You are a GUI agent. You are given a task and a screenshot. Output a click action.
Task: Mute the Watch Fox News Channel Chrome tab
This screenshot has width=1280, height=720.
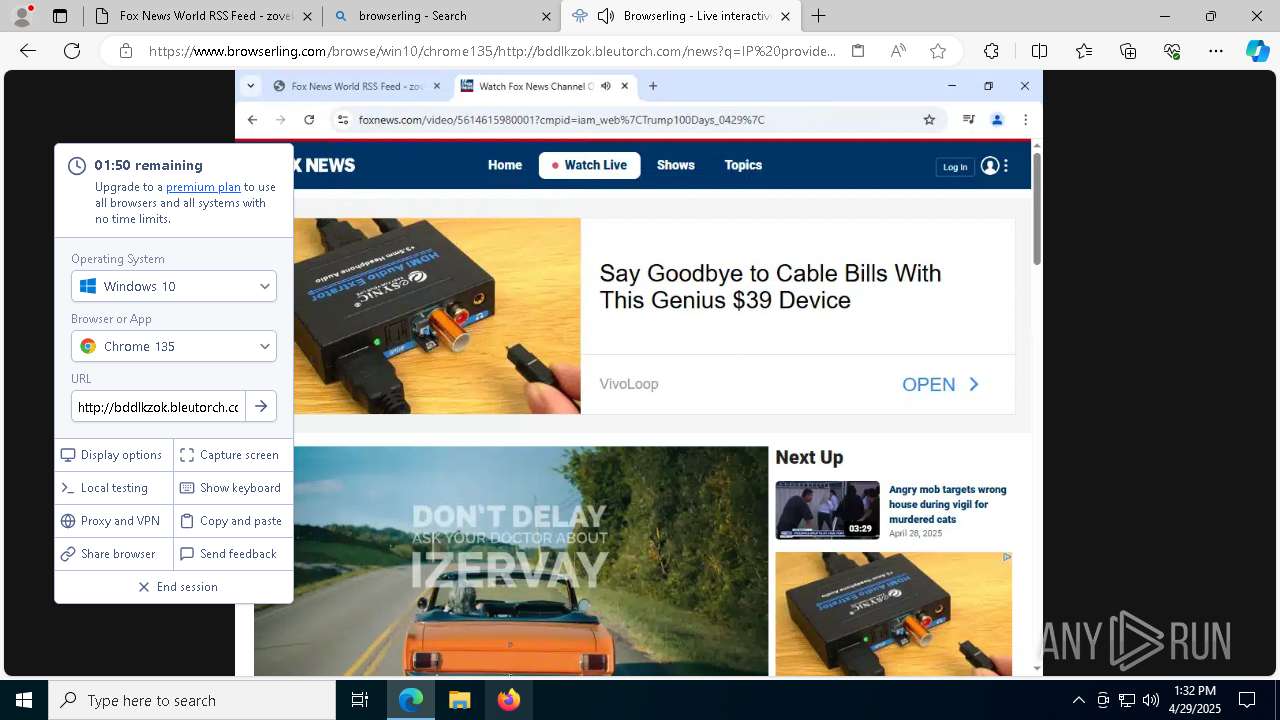tap(605, 86)
